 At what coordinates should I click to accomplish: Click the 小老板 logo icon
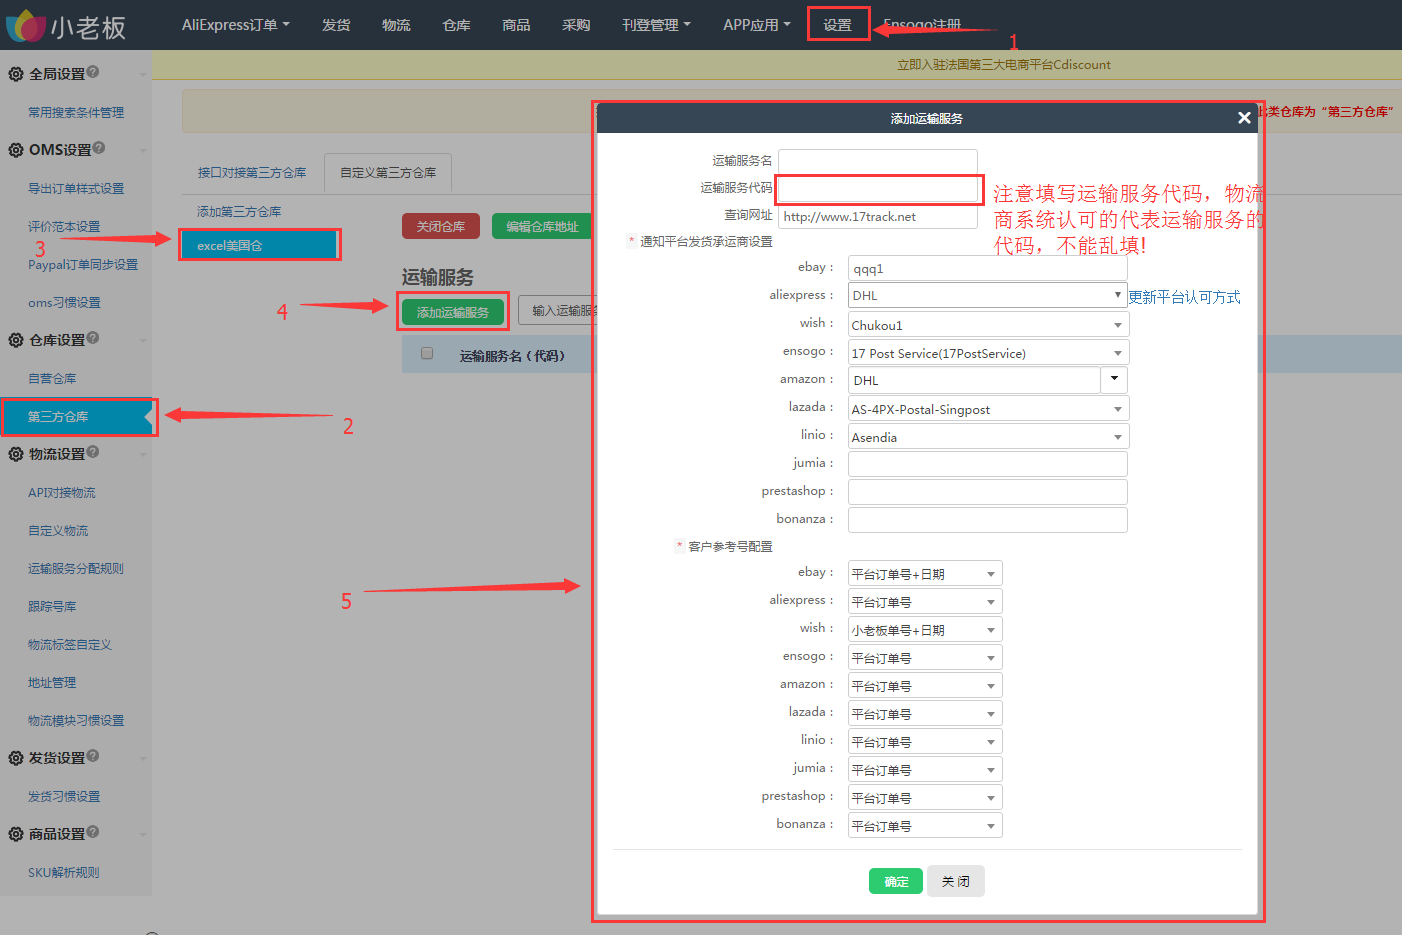[x=26, y=26]
